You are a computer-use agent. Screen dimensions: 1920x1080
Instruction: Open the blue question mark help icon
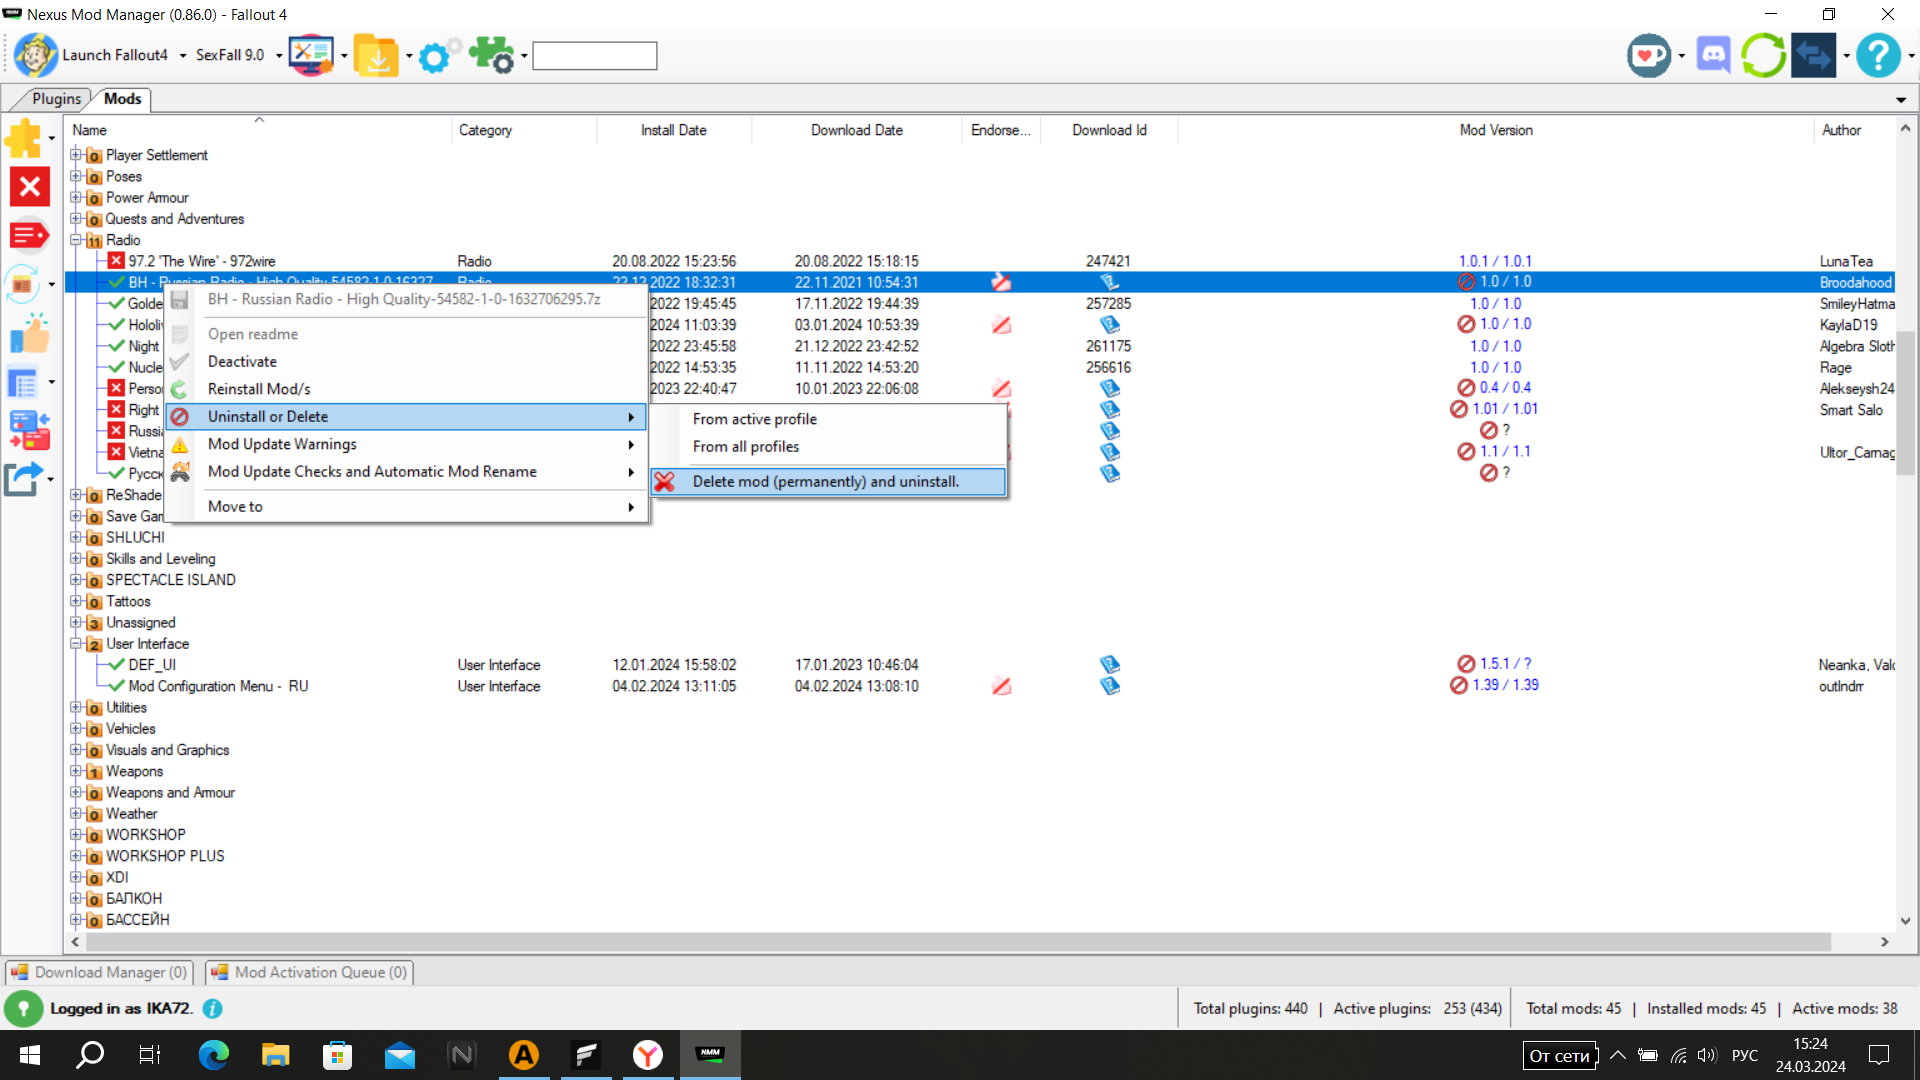(1877, 55)
